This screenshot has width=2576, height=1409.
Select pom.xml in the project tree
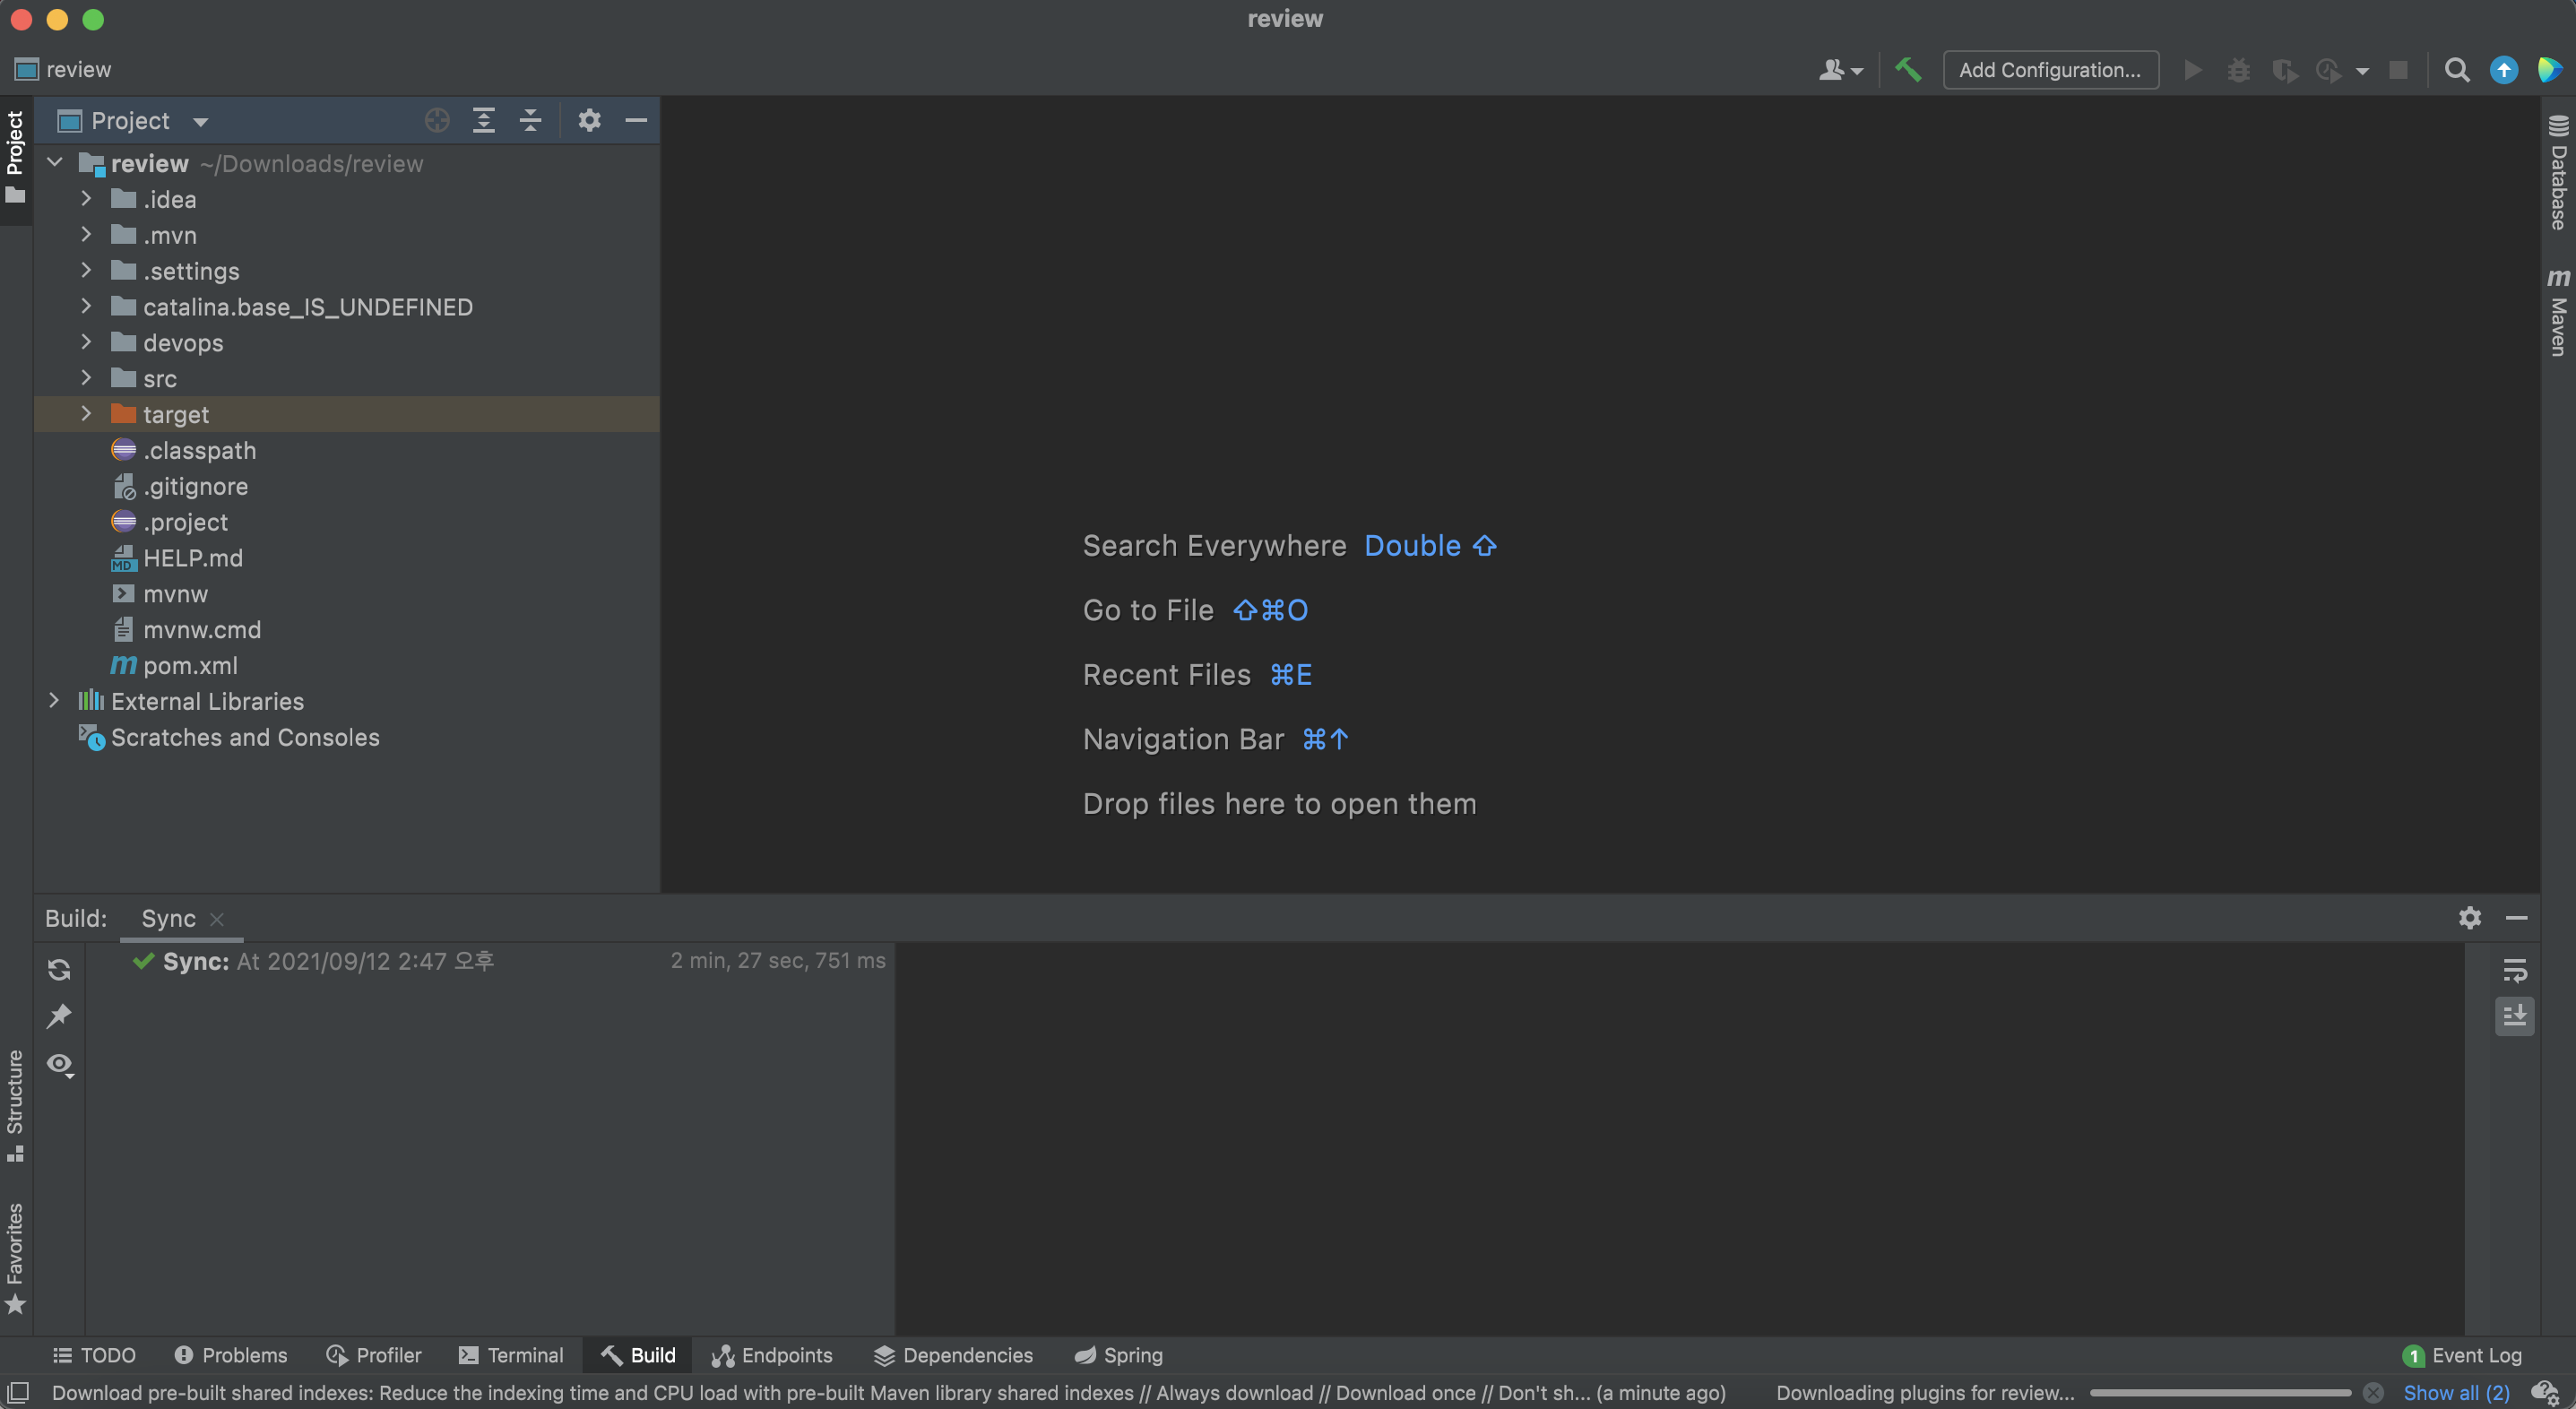click(x=190, y=666)
